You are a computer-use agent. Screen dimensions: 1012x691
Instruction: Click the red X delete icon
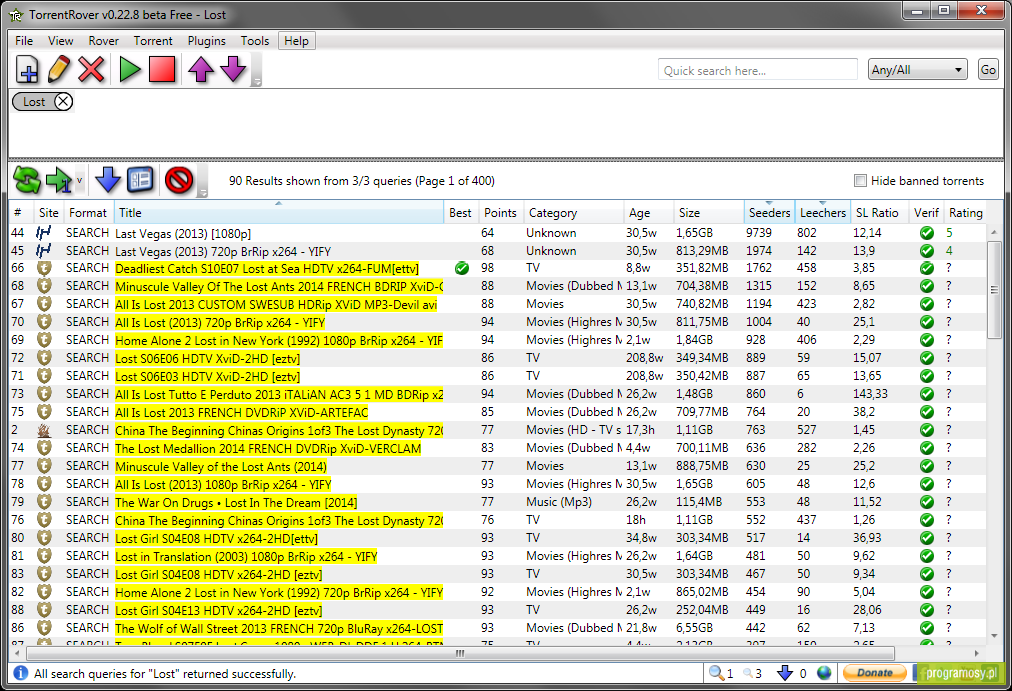91,69
